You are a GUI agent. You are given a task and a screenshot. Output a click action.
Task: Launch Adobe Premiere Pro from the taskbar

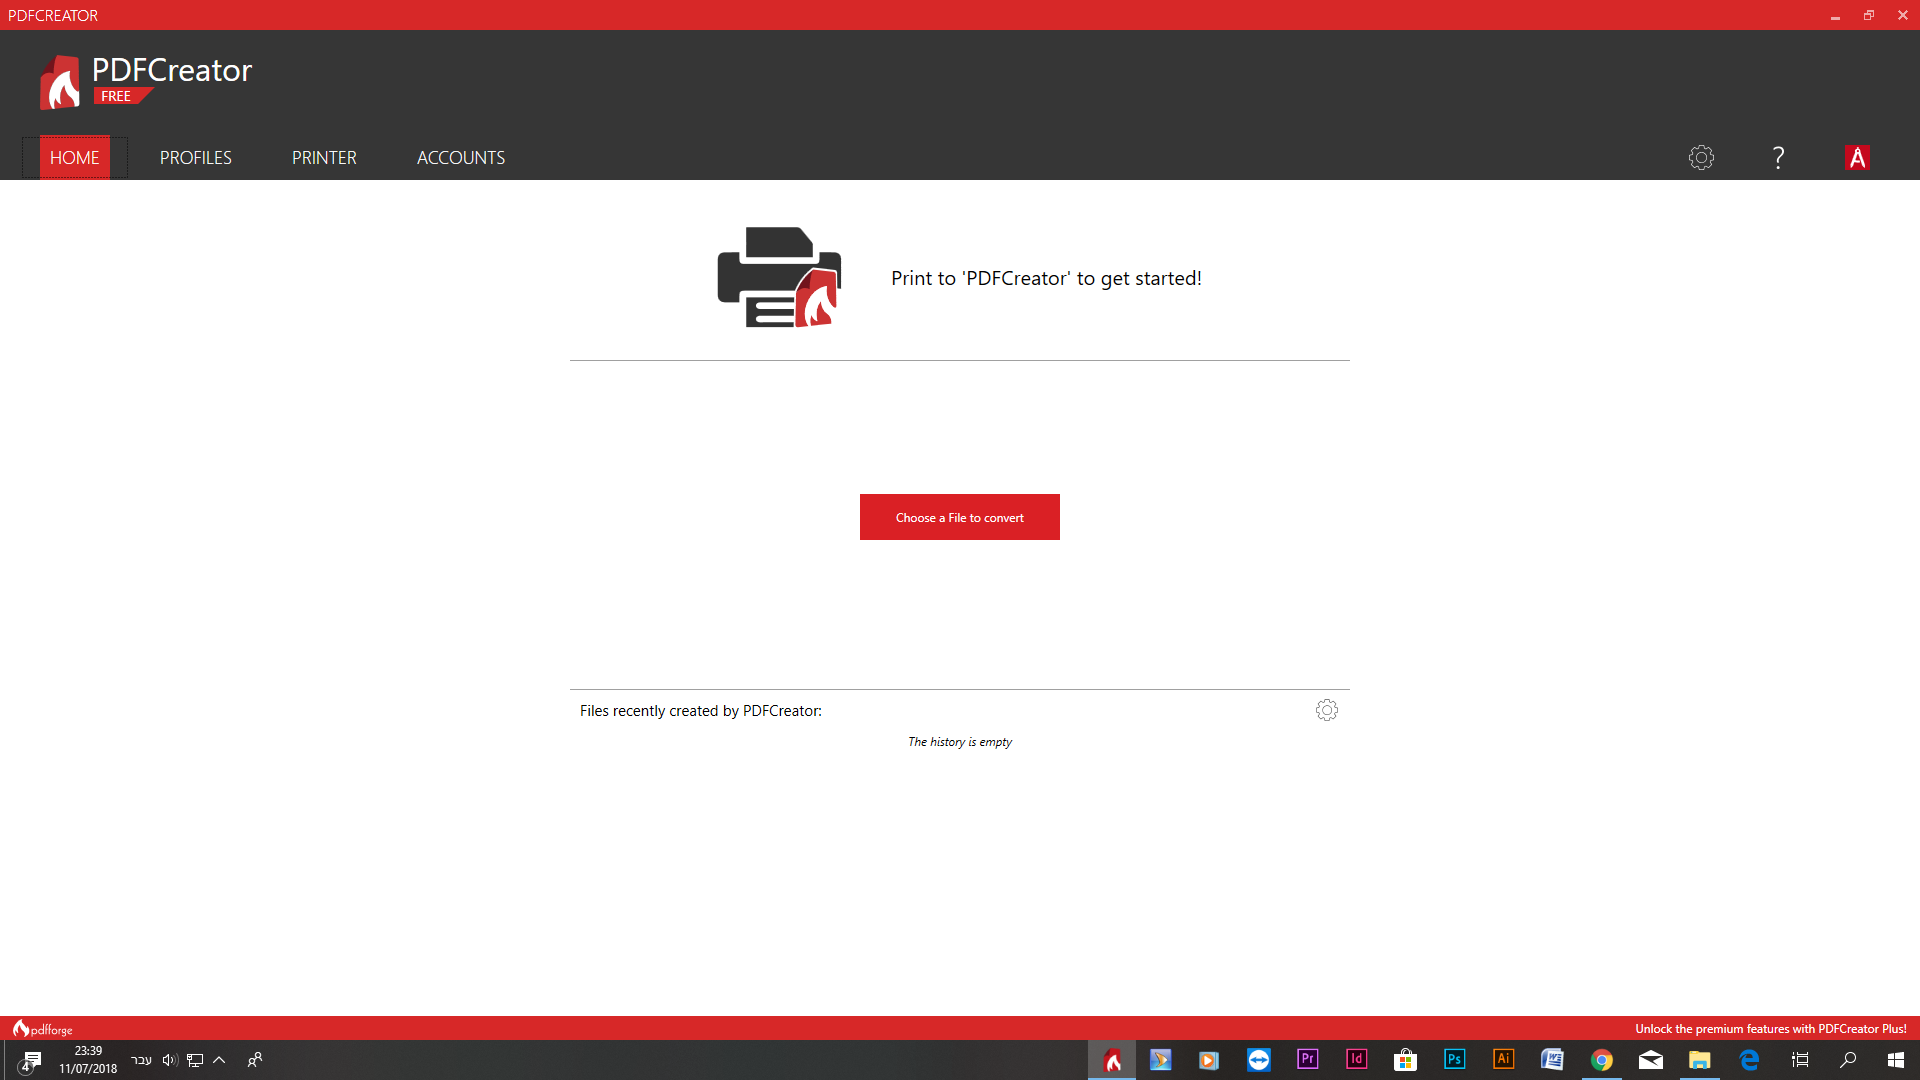coord(1308,1060)
